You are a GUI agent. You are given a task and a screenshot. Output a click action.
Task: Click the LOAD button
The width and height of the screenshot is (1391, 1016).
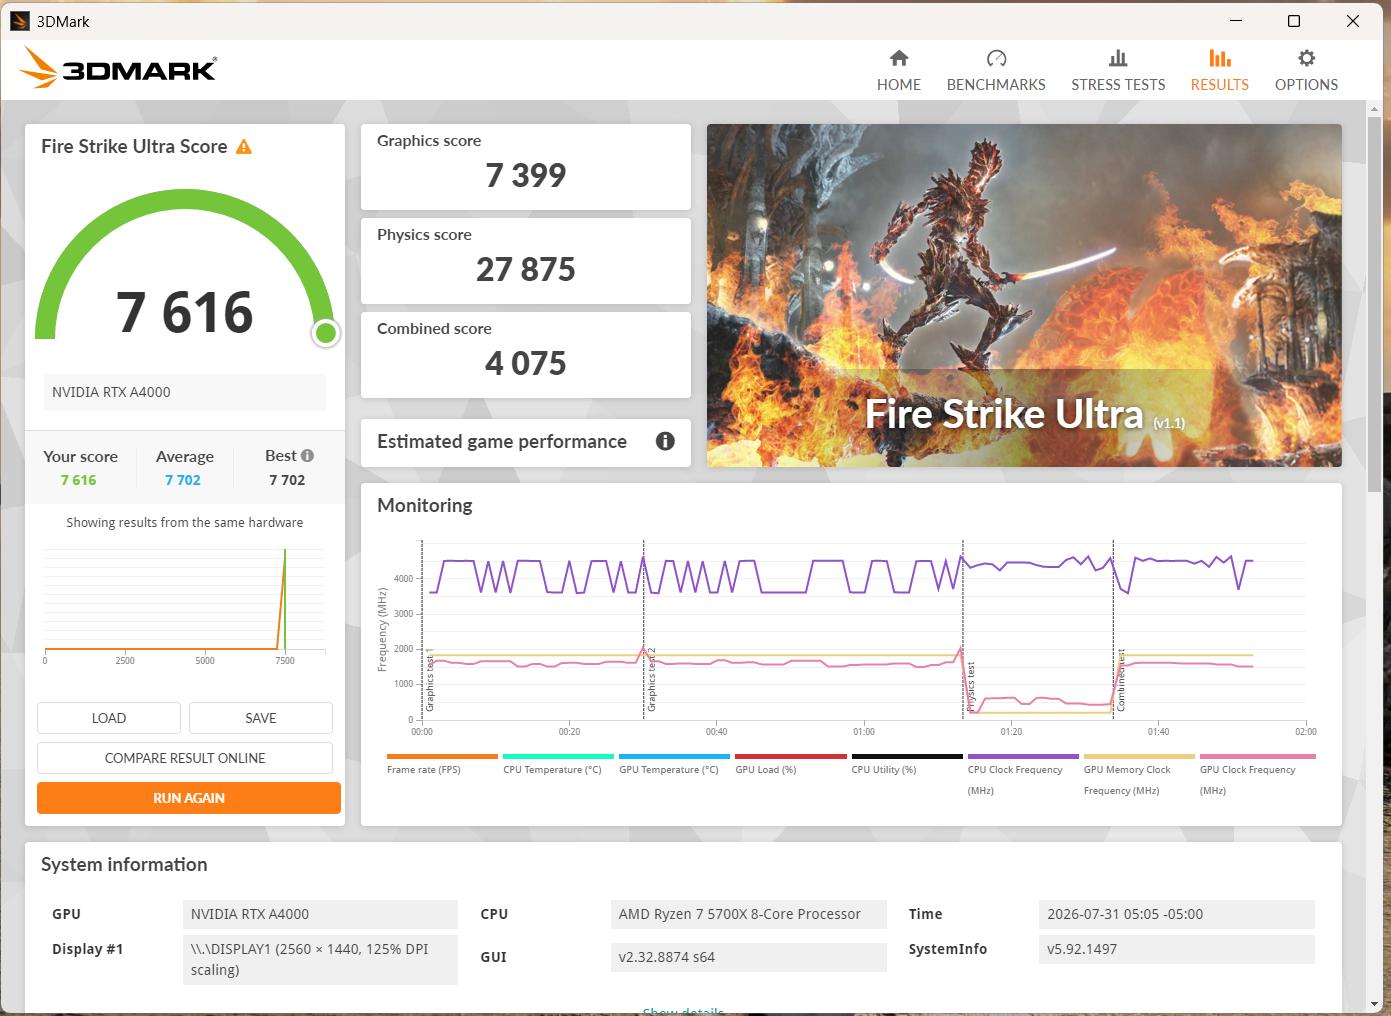pyautogui.click(x=109, y=718)
